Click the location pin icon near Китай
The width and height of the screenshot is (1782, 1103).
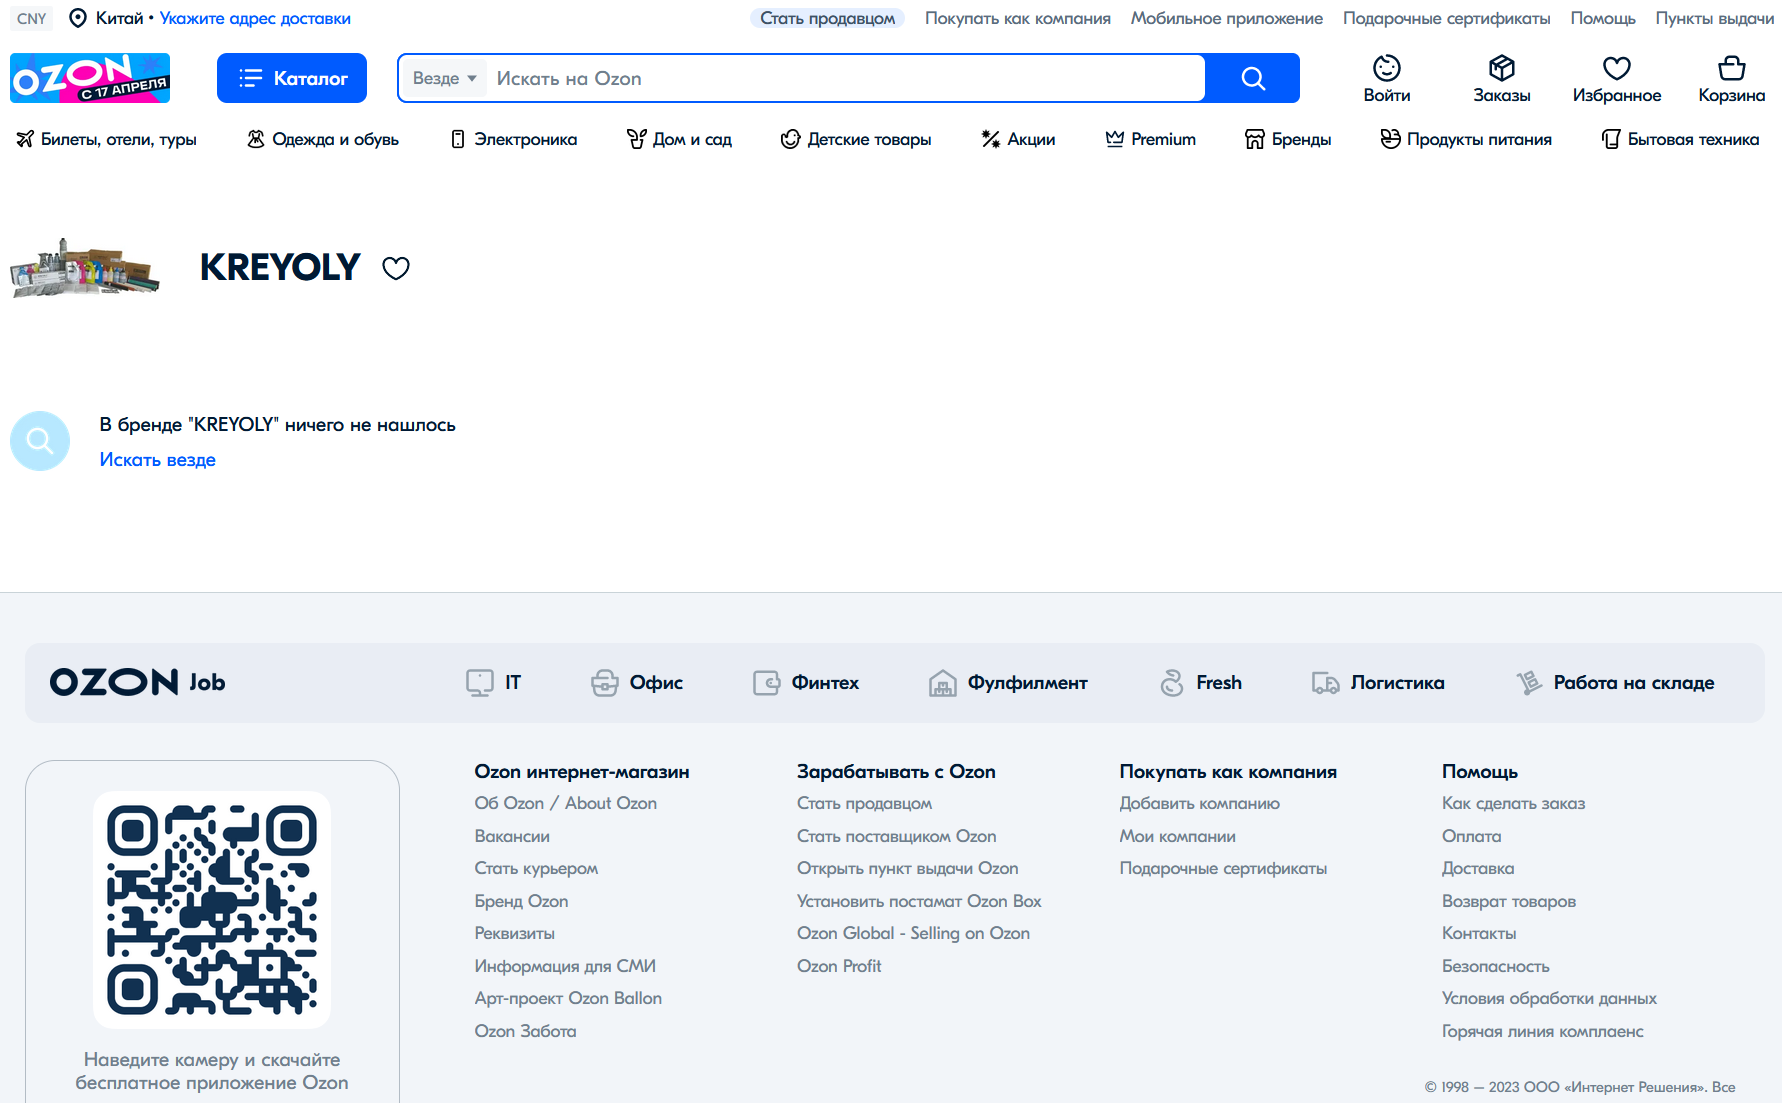click(x=77, y=18)
